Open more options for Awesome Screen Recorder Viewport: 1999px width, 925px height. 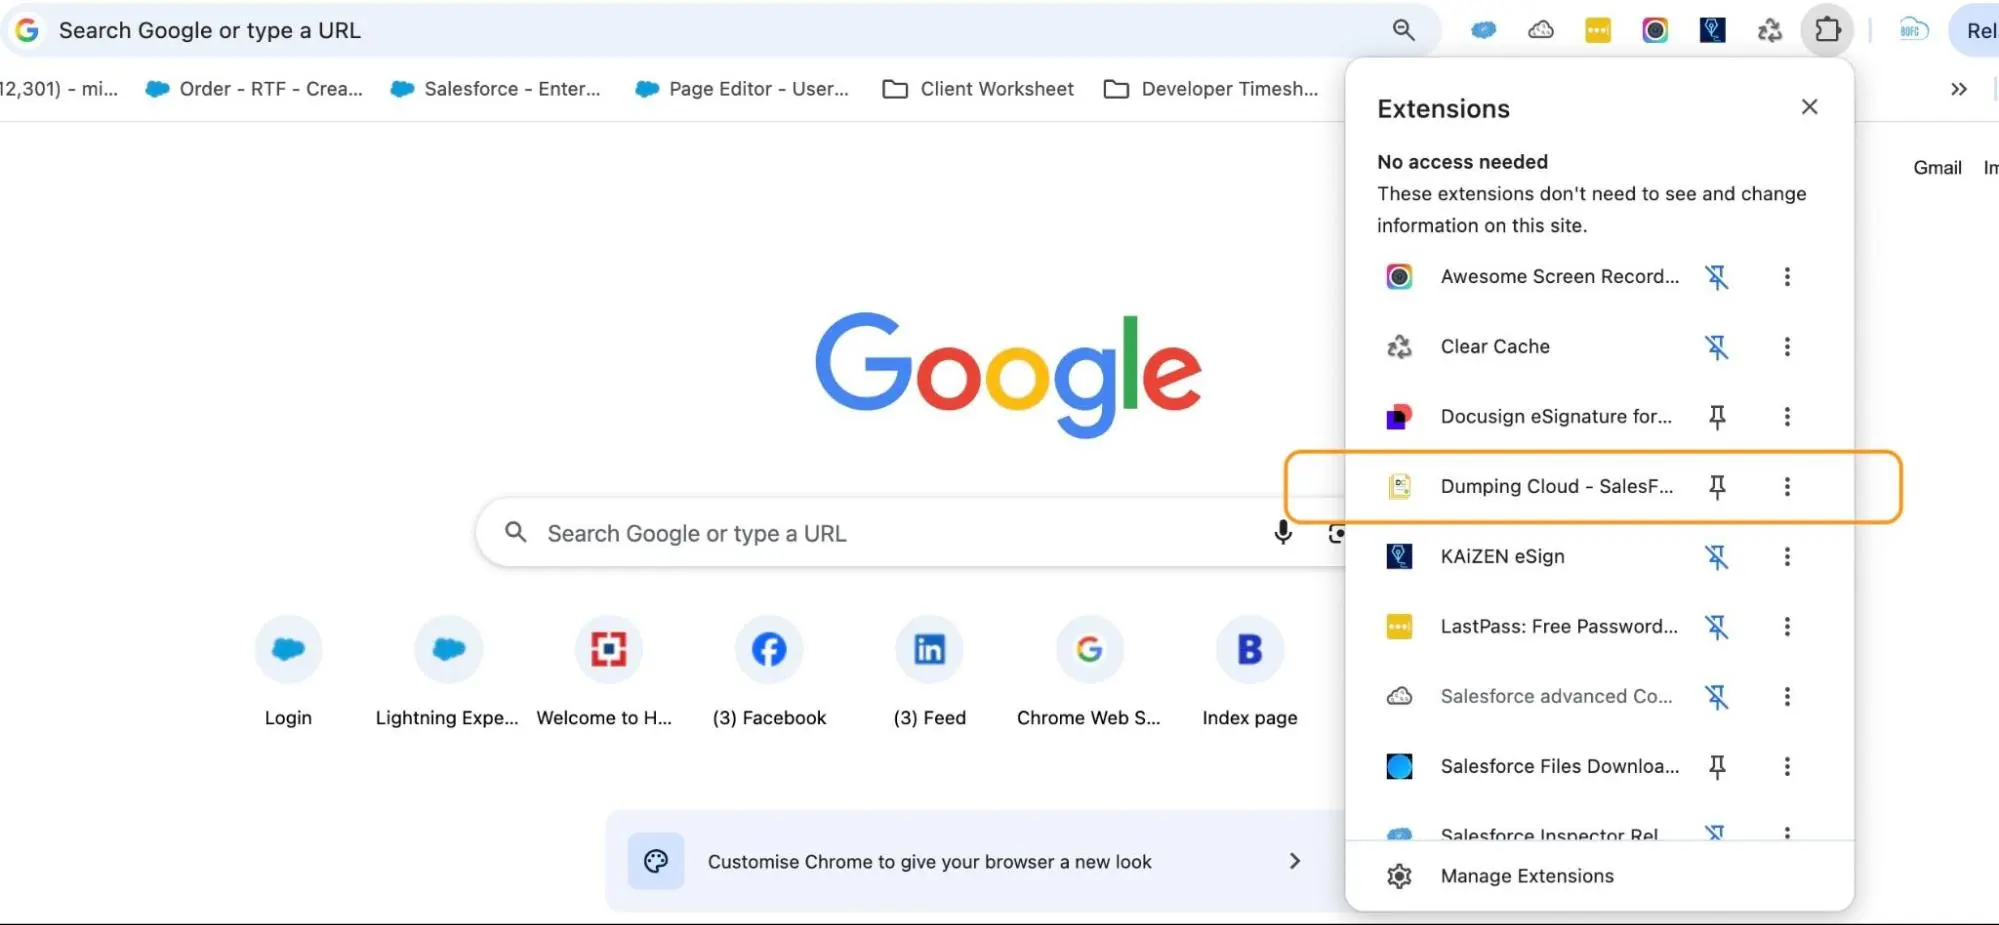pos(1787,277)
